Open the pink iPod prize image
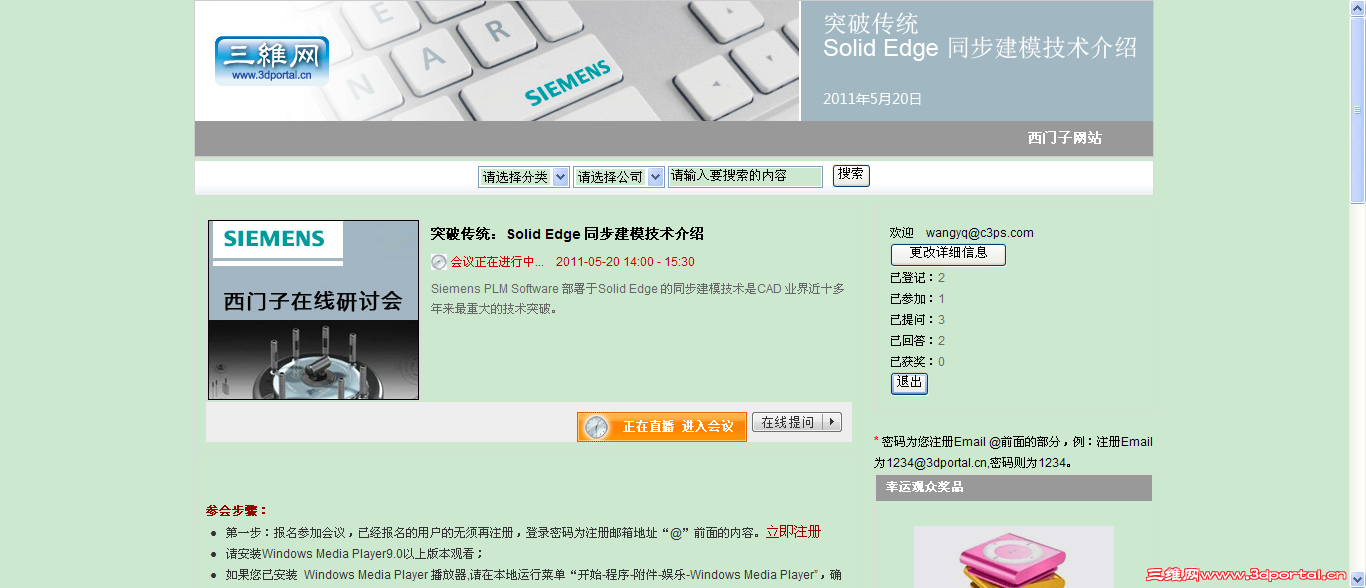The image size is (1366, 588). (x=1013, y=557)
